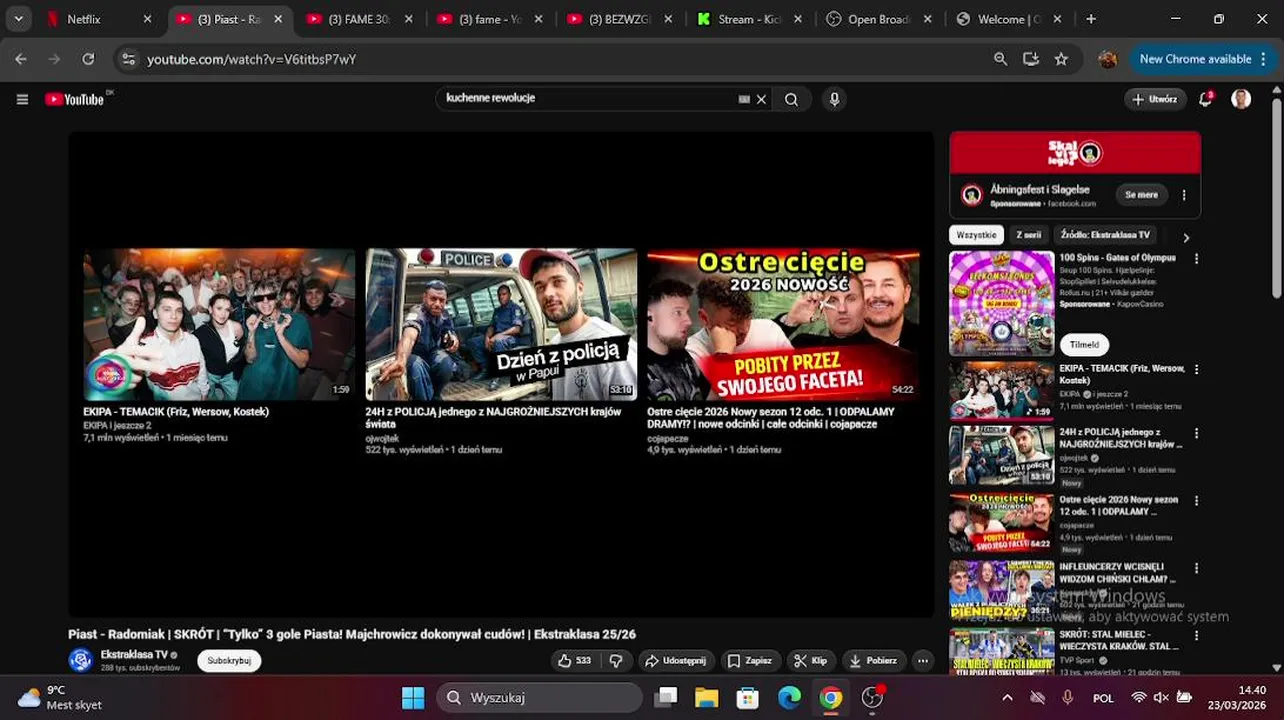The width and height of the screenshot is (1284, 720).
Task: Open the YouTube account avatar menu
Action: tap(1241, 98)
